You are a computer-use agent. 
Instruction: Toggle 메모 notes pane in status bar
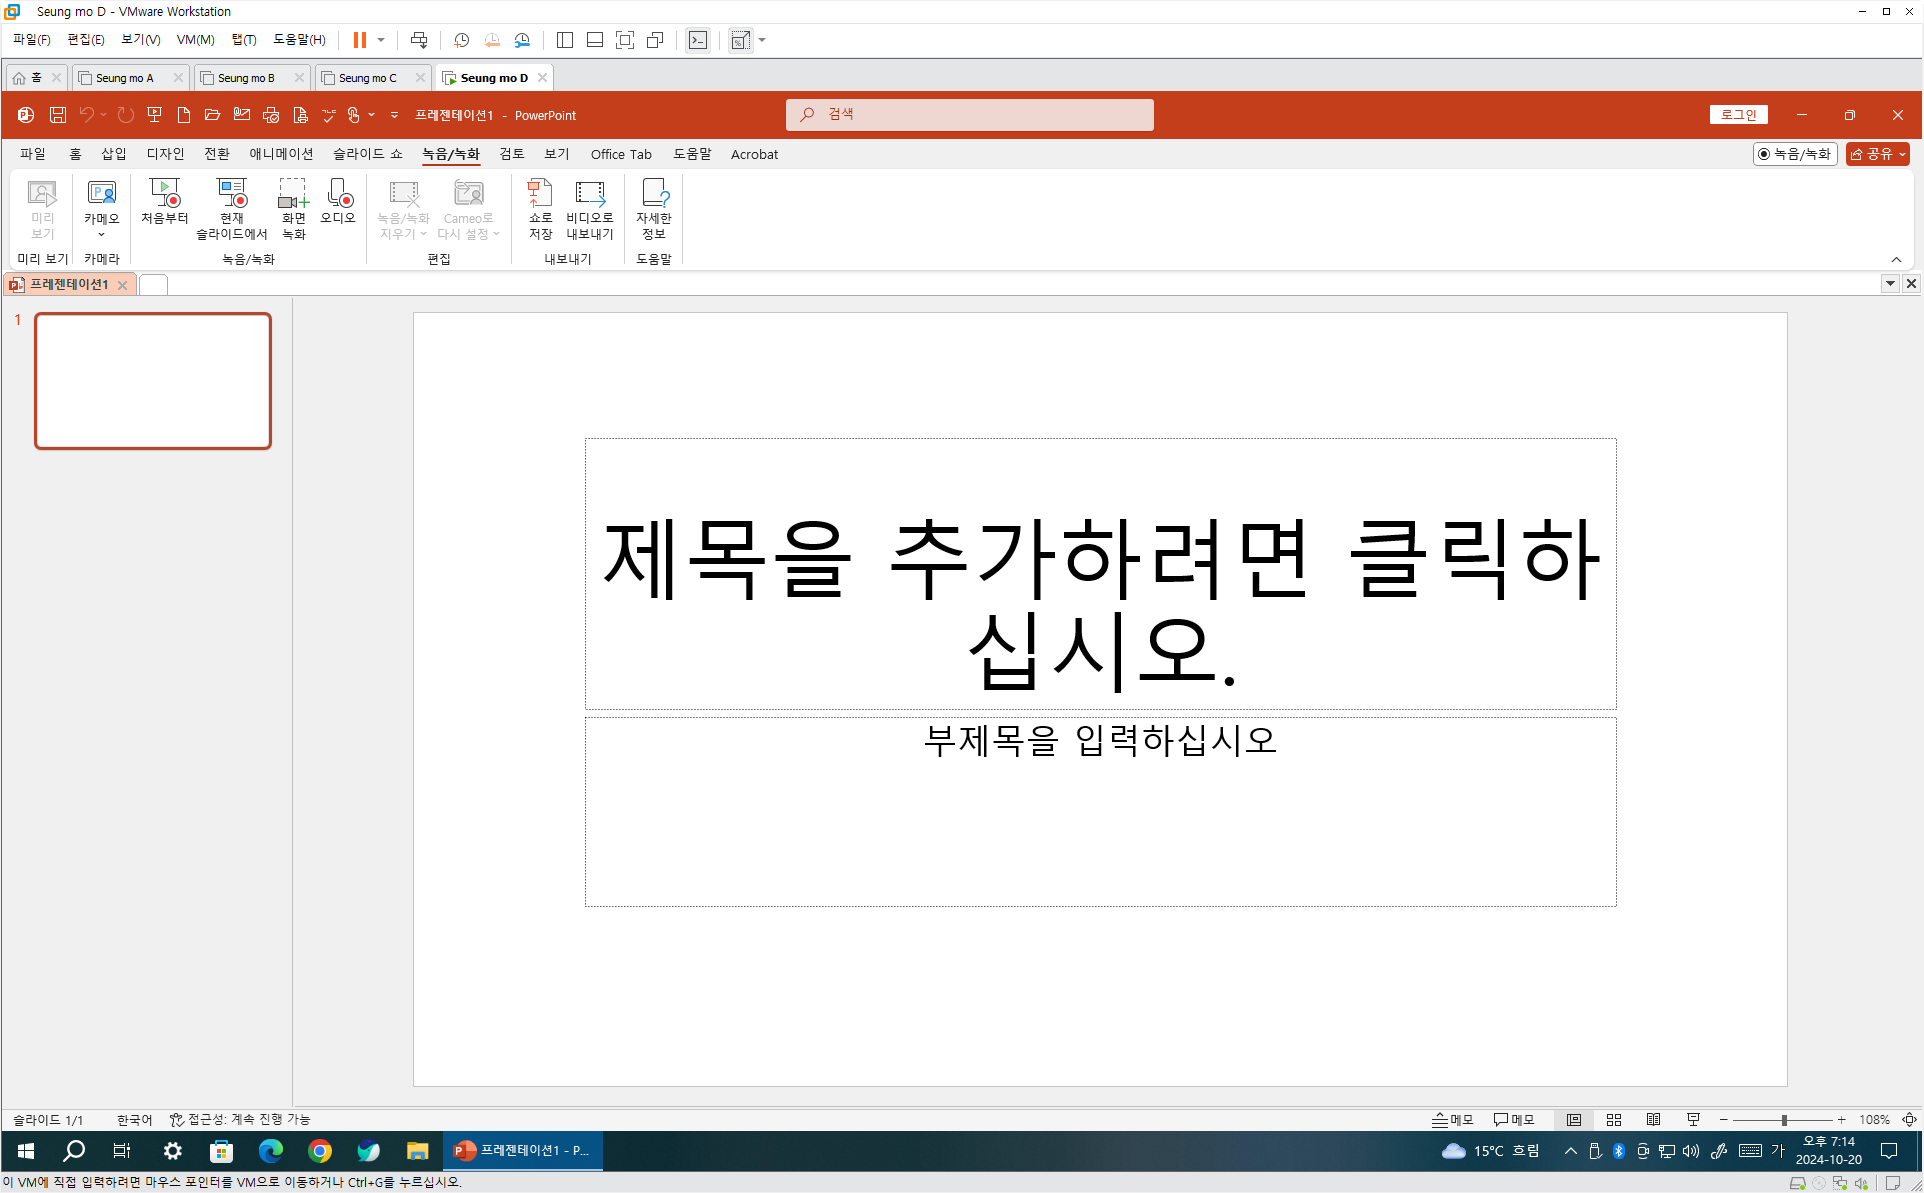pos(1453,1120)
